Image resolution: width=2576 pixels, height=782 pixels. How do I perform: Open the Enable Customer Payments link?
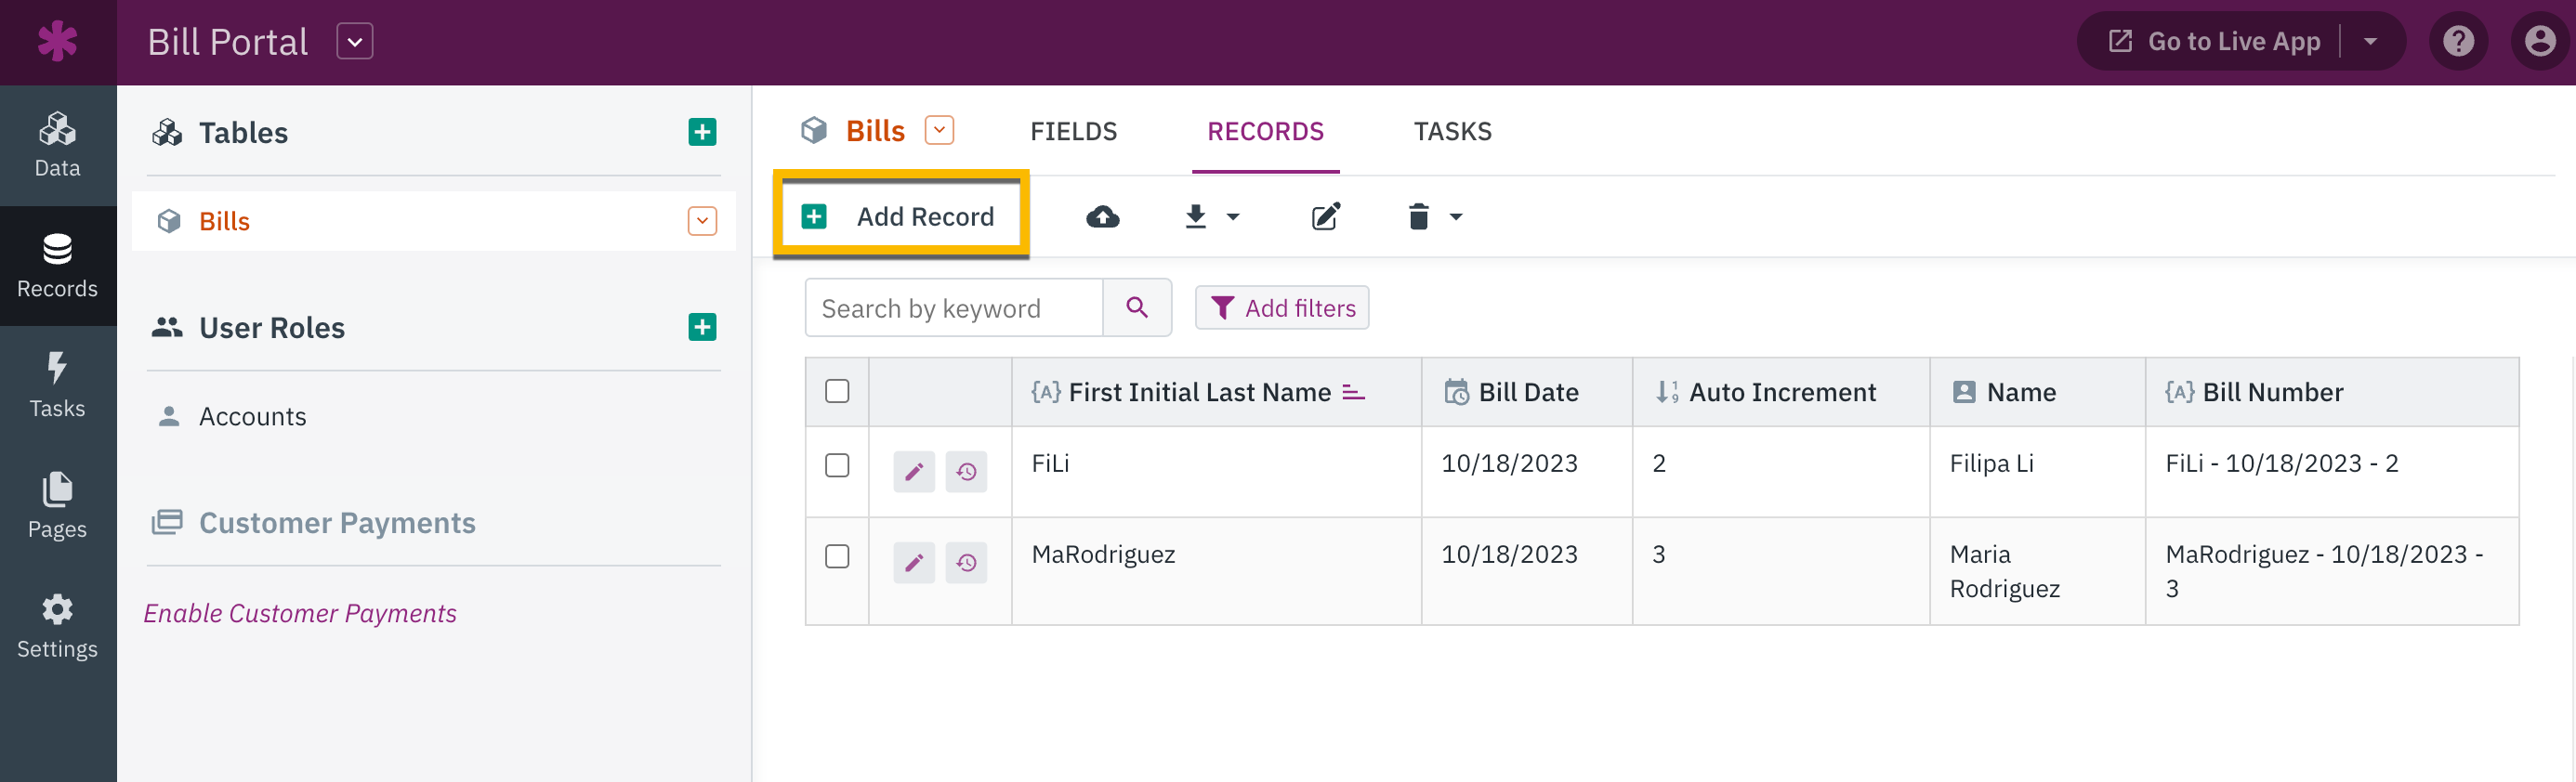(x=300, y=613)
